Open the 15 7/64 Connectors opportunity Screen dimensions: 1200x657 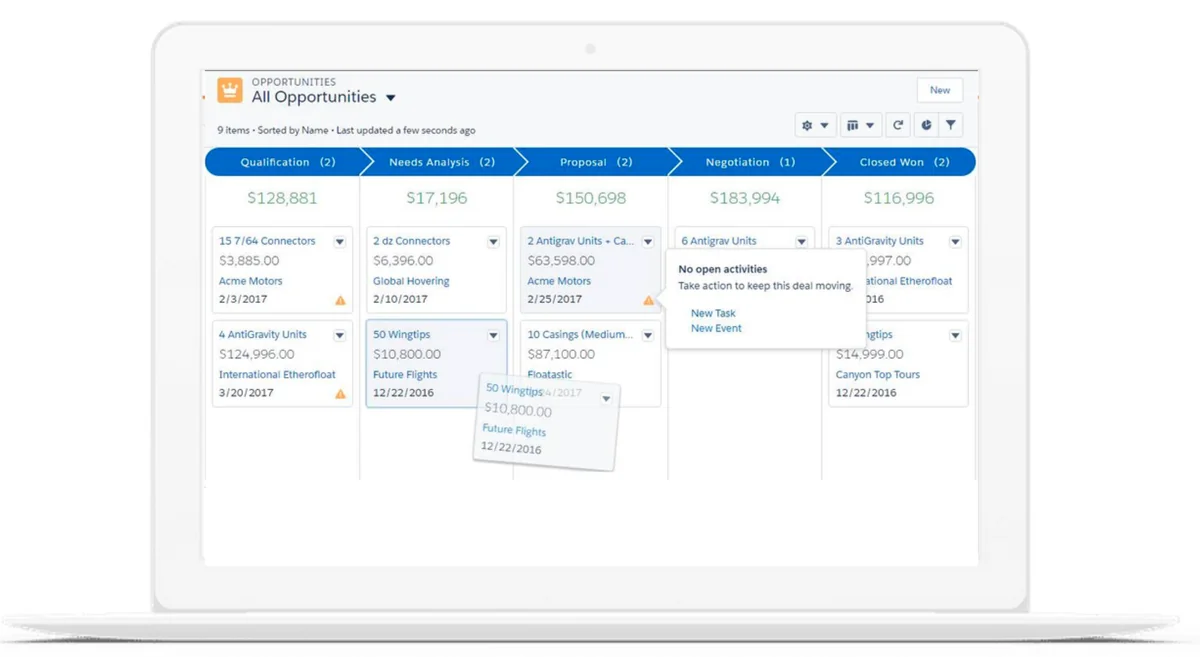267,241
